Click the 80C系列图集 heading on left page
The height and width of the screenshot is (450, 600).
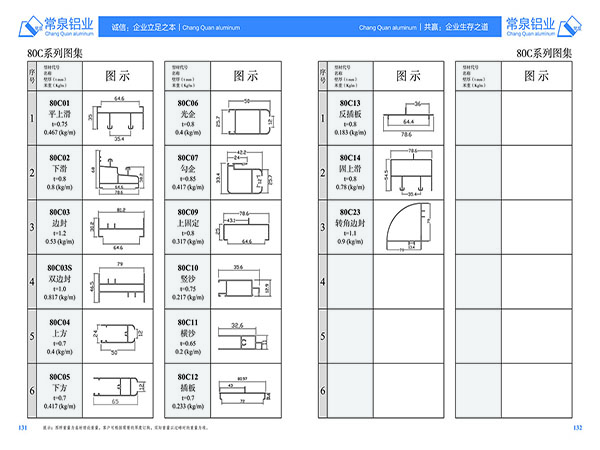point(55,53)
